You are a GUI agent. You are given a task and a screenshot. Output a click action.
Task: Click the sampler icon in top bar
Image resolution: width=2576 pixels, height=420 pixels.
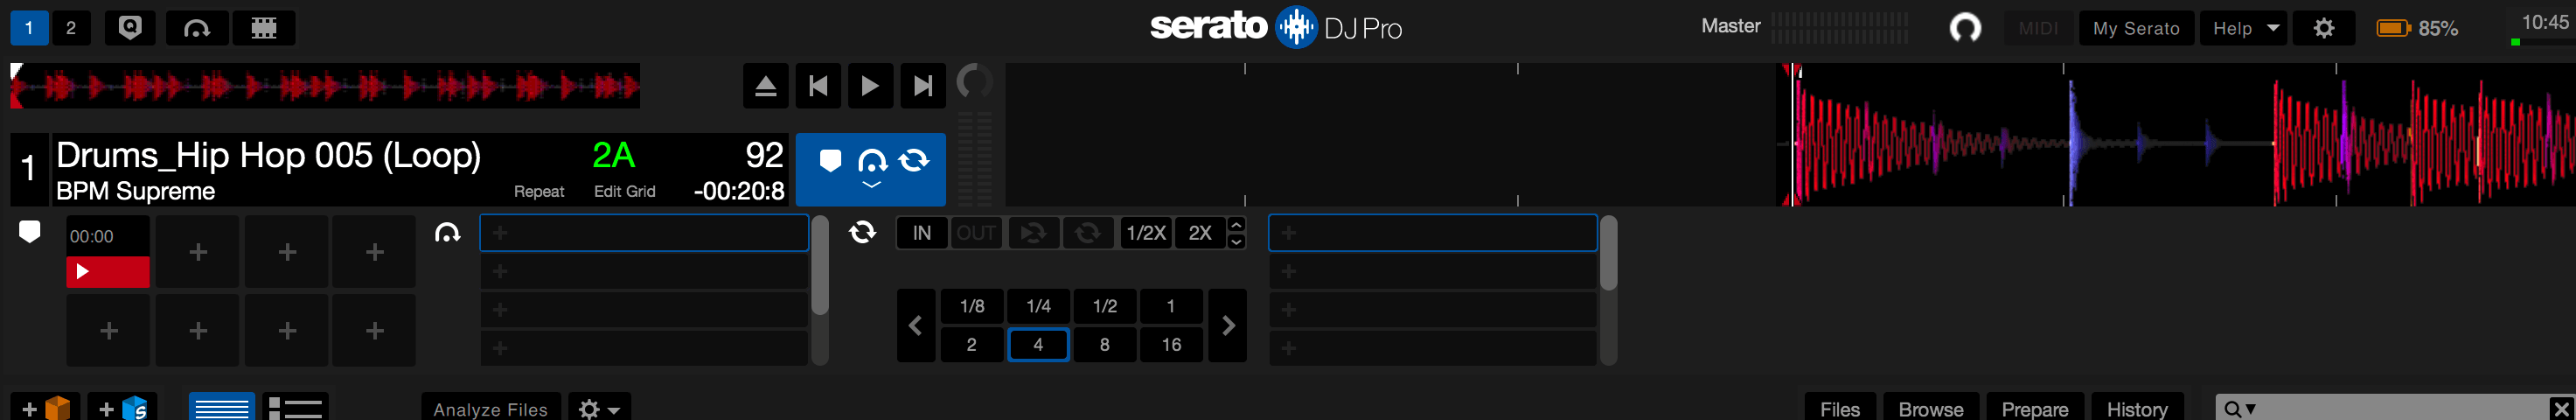pyautogui.click(x=264, y=28)
